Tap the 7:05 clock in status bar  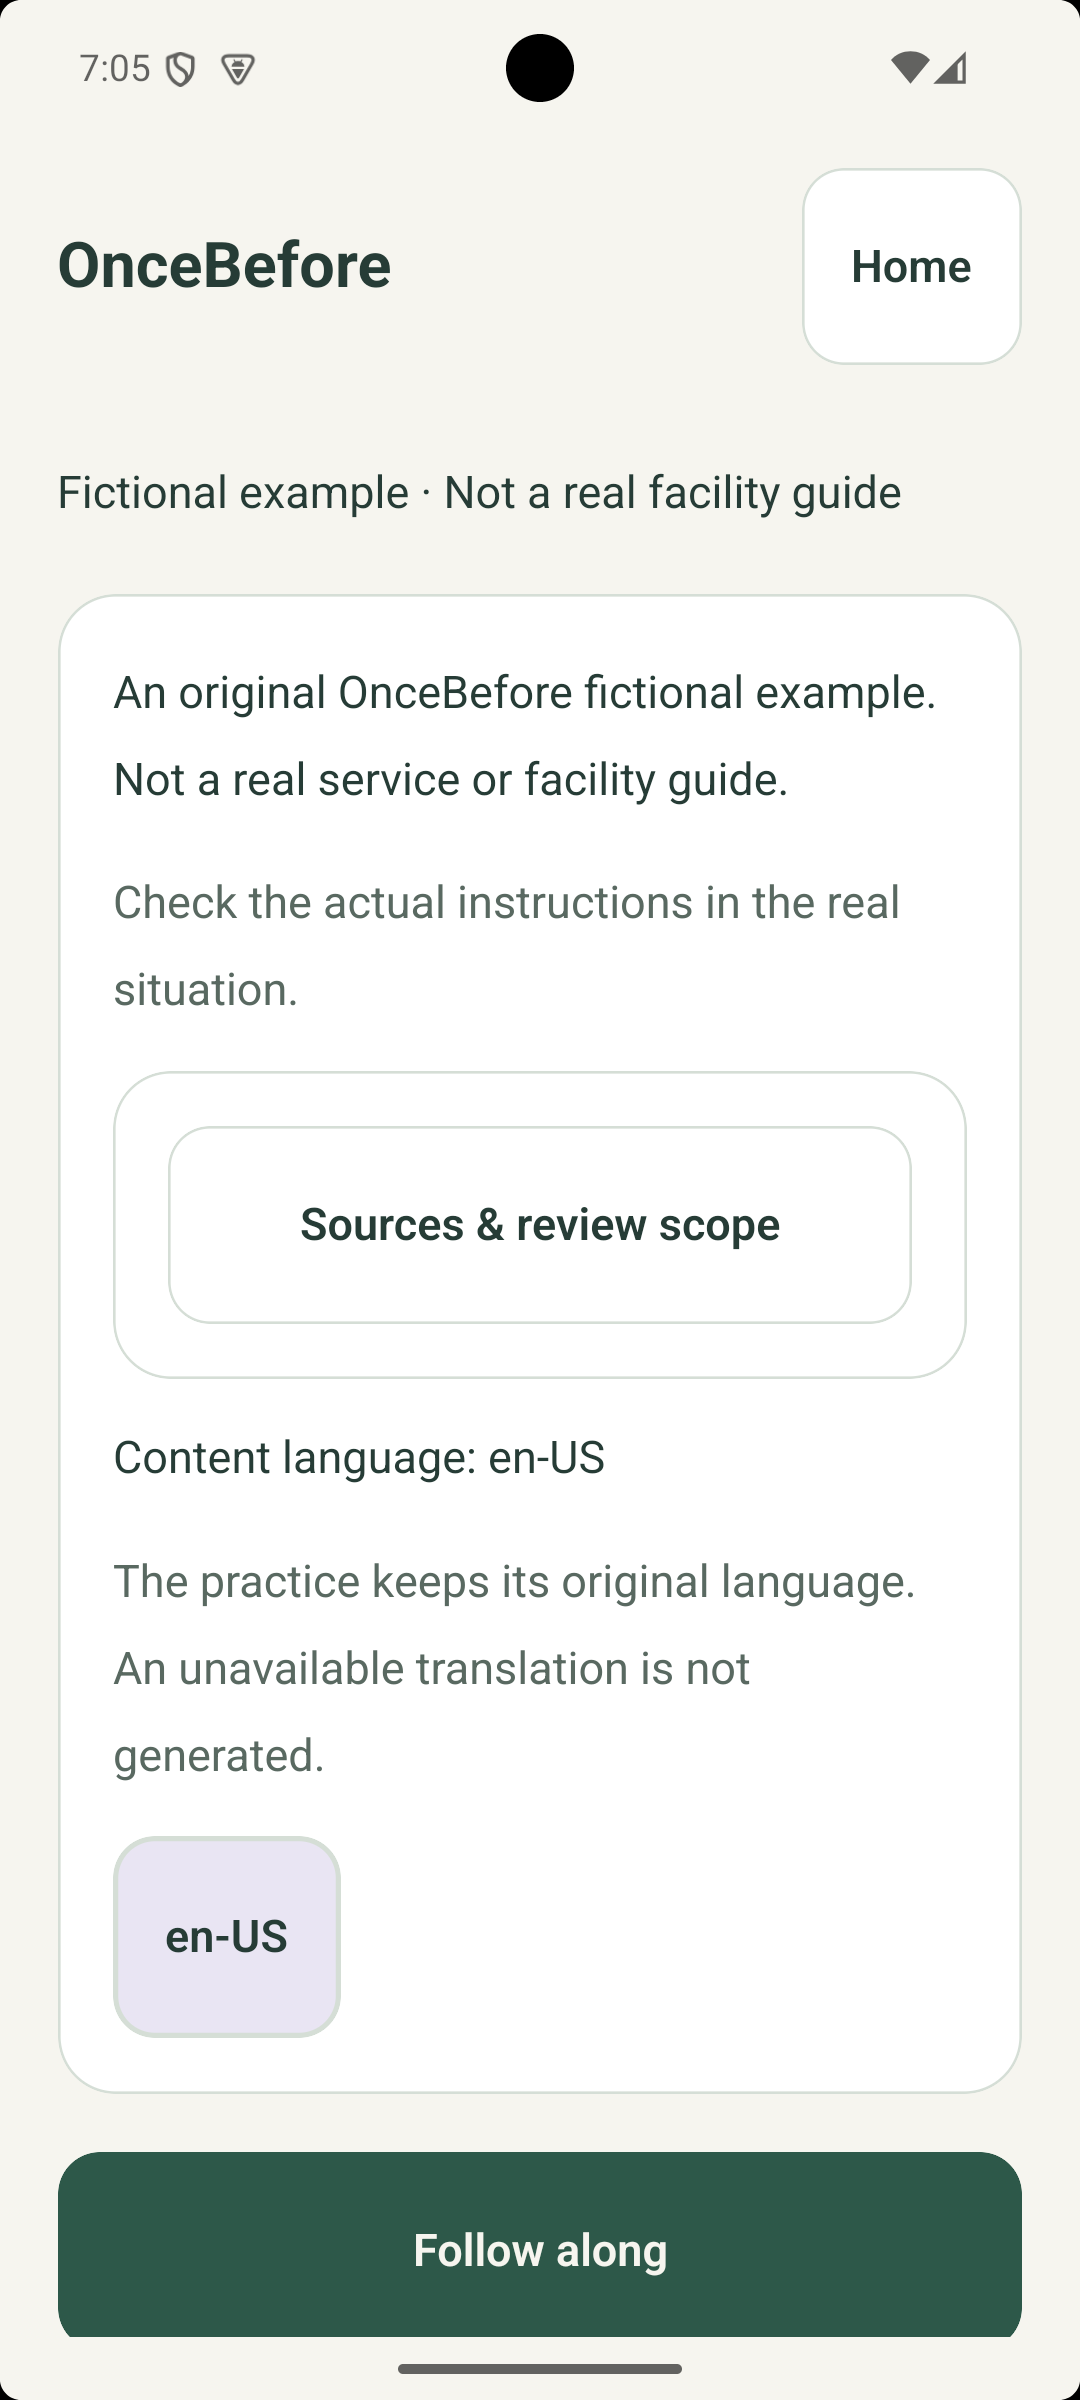coord(115,69)
